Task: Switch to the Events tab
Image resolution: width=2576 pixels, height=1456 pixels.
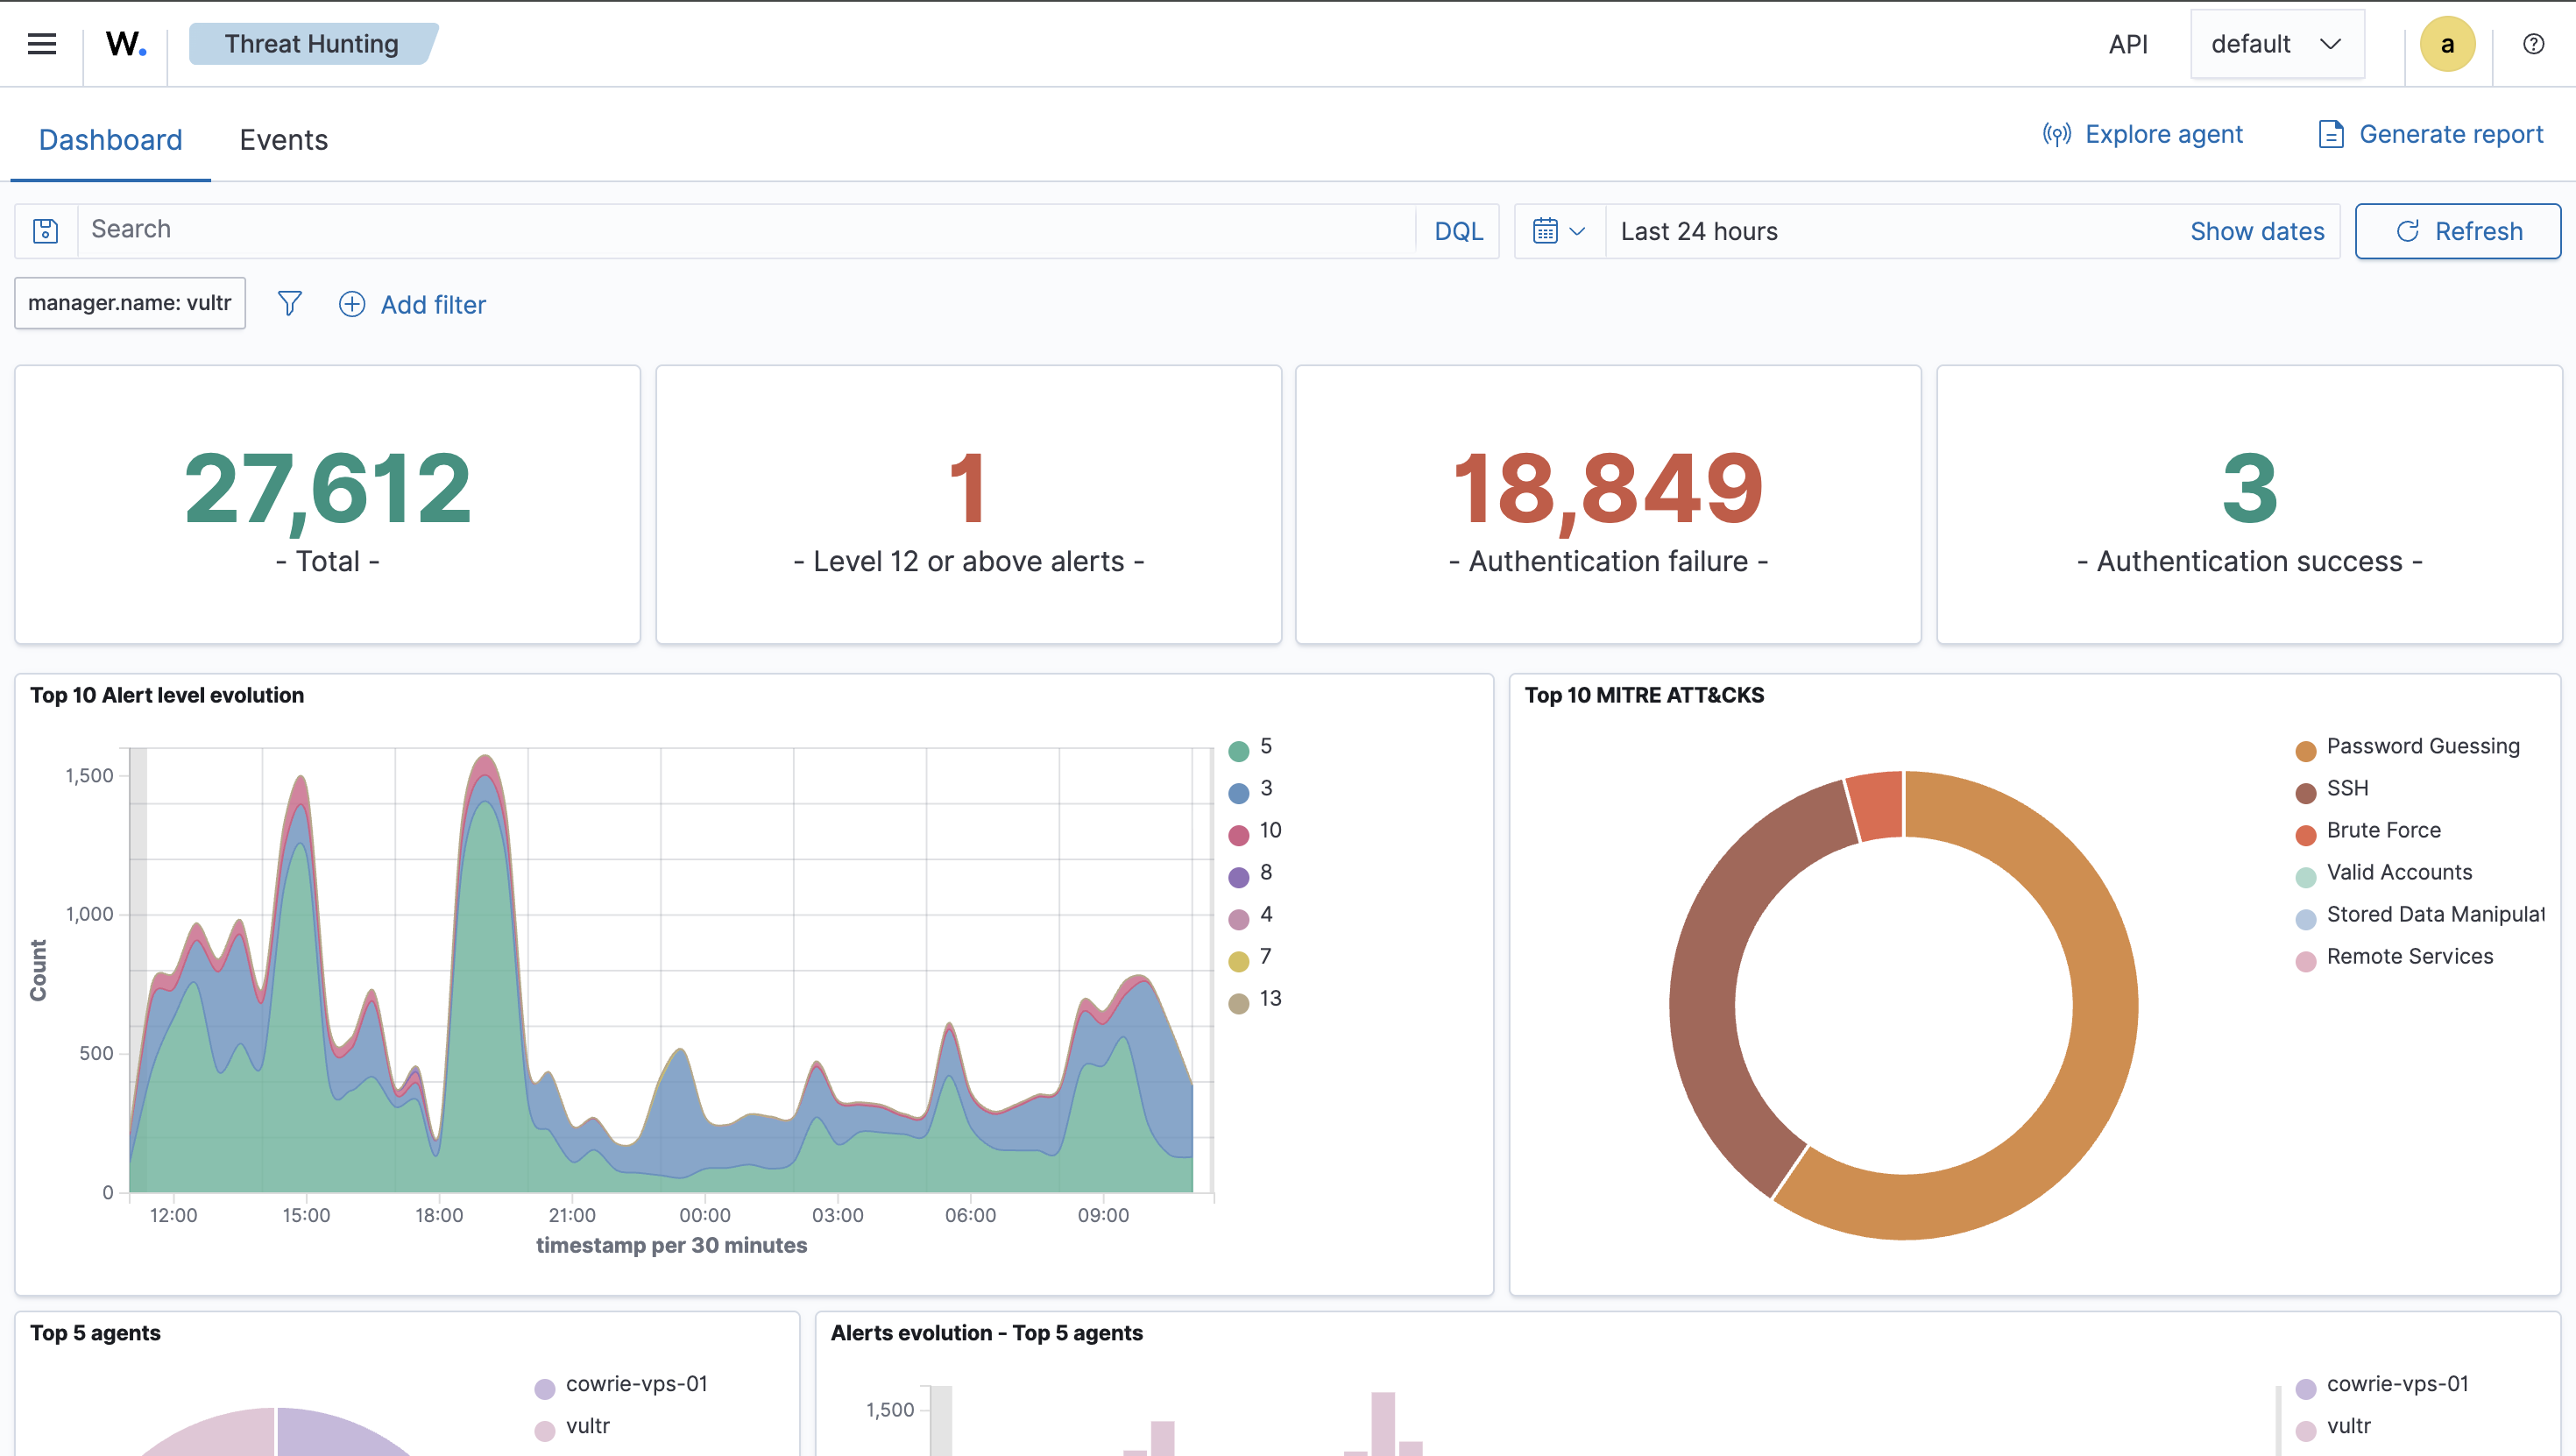Action: point(283,140)
